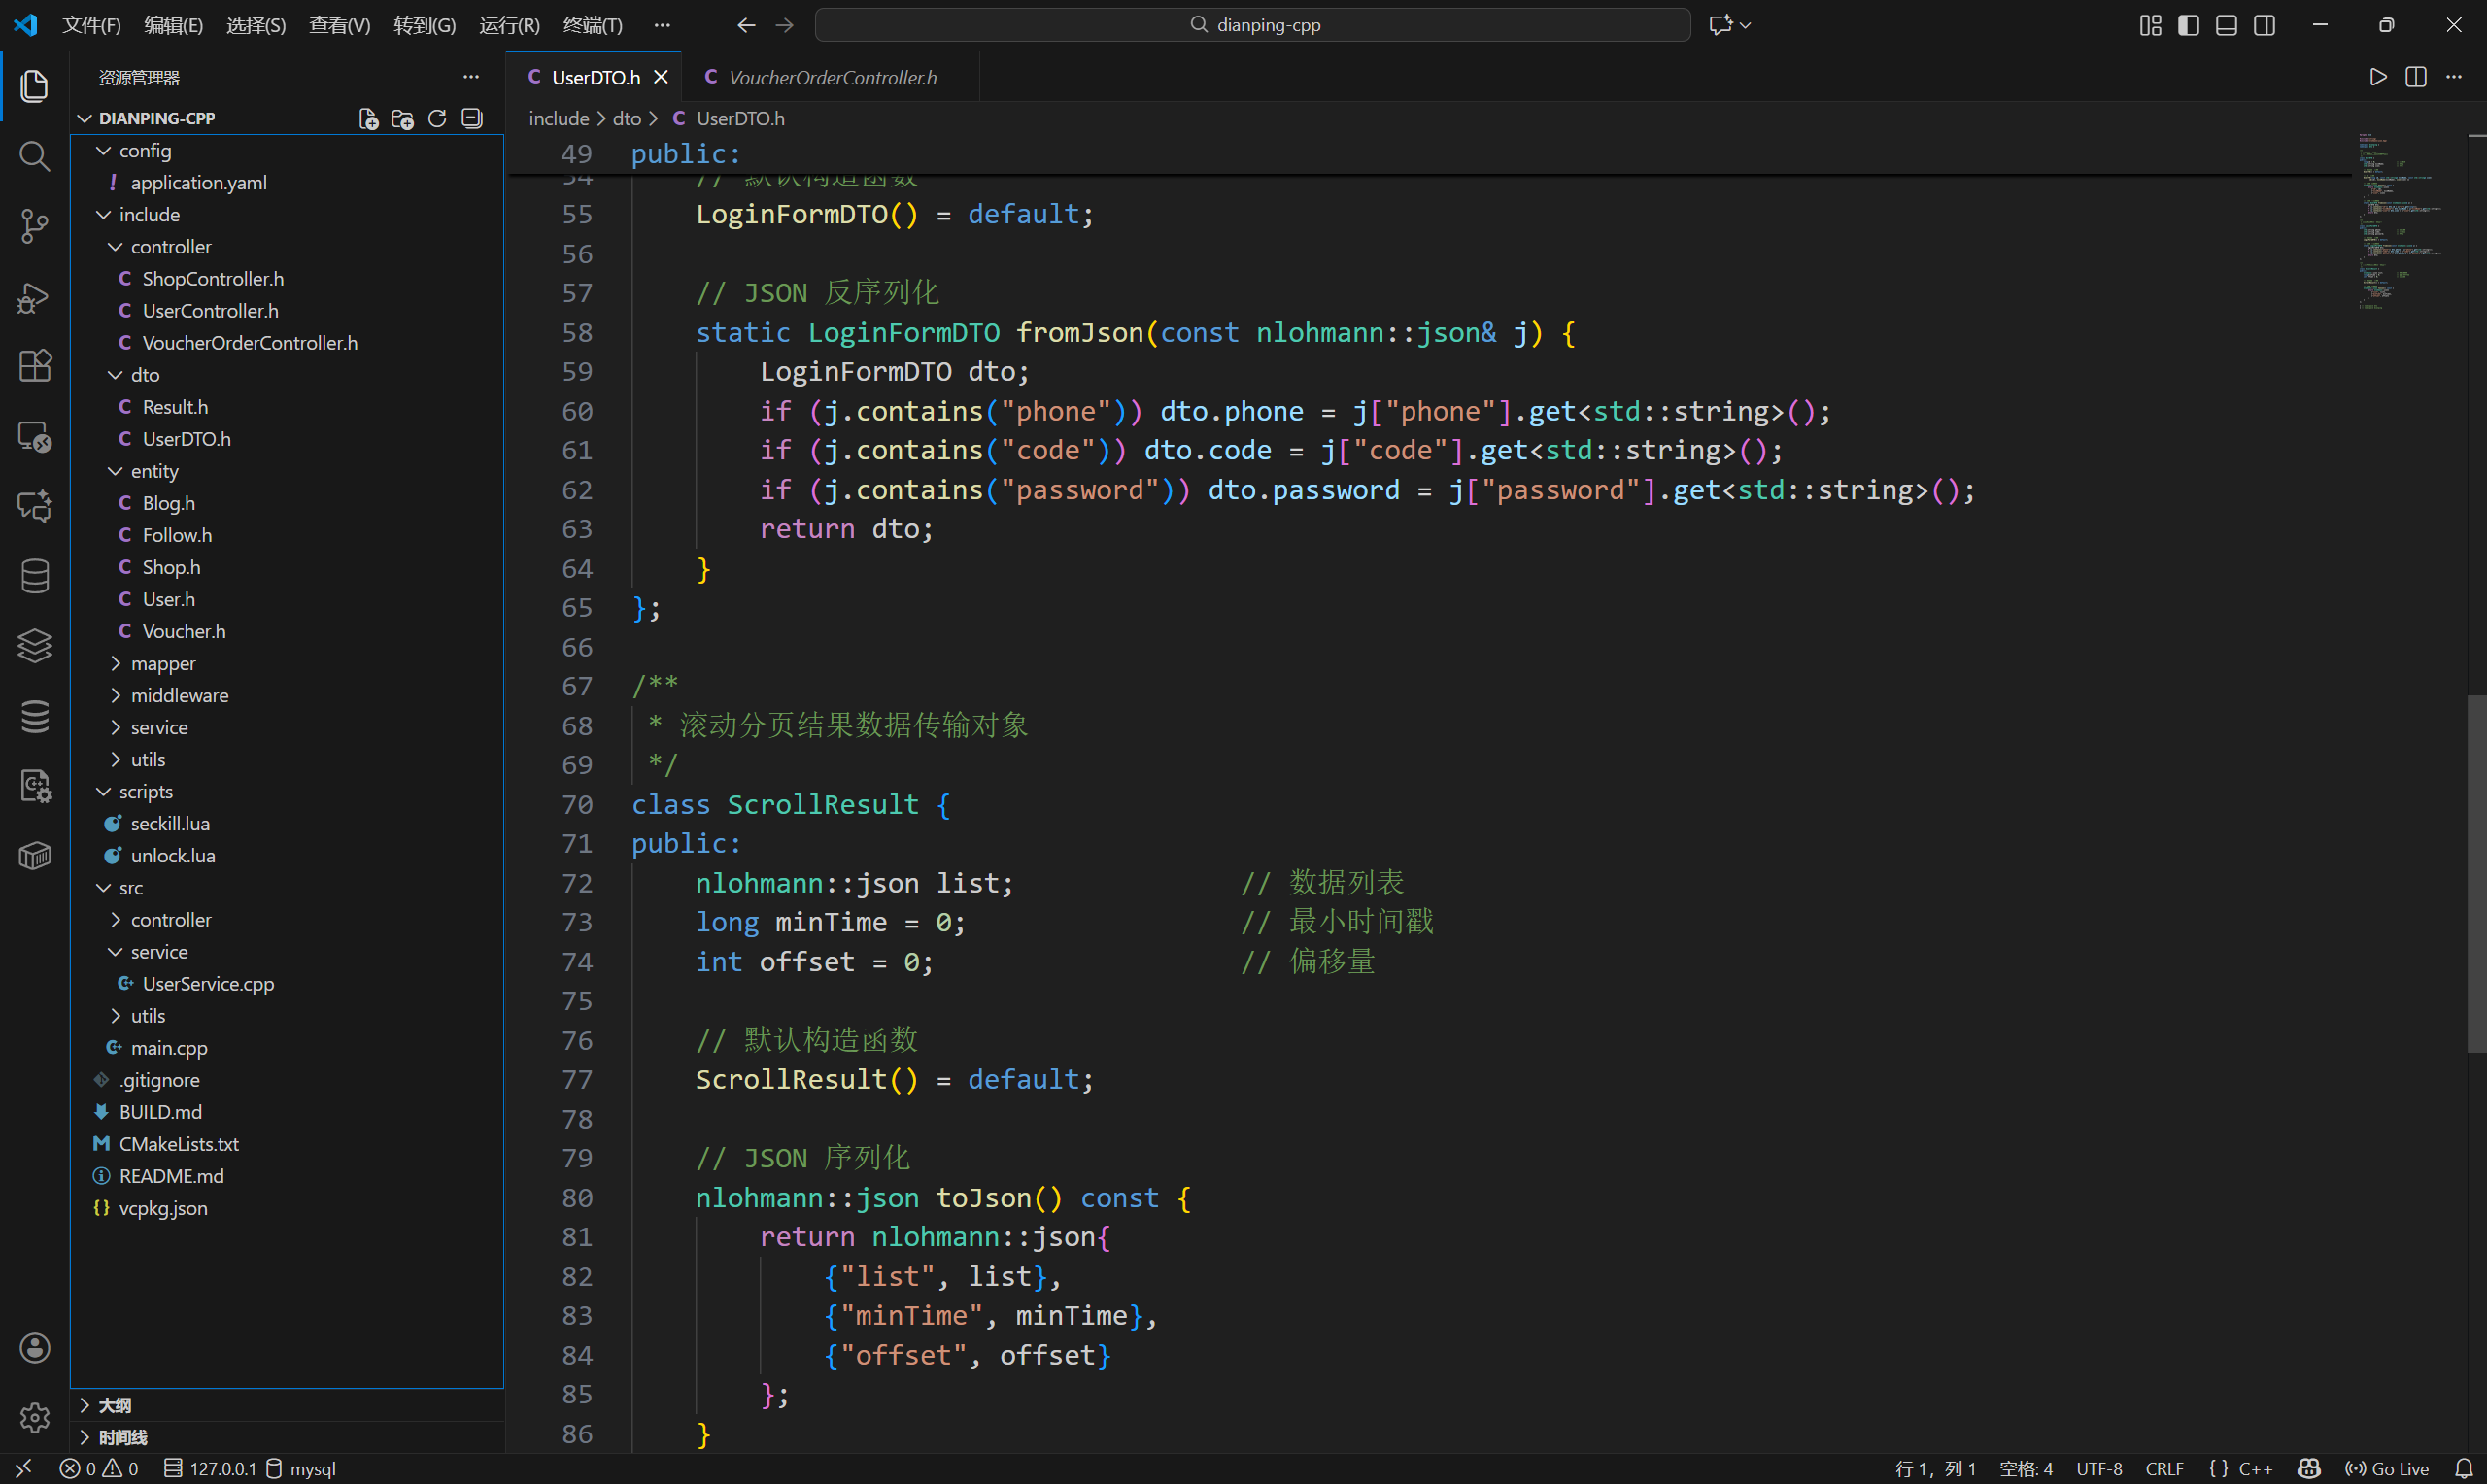The width and height of the screenshot is (2487, 1484).
Task: Expand the 大纲 outline section
Action: point(114,1405)
